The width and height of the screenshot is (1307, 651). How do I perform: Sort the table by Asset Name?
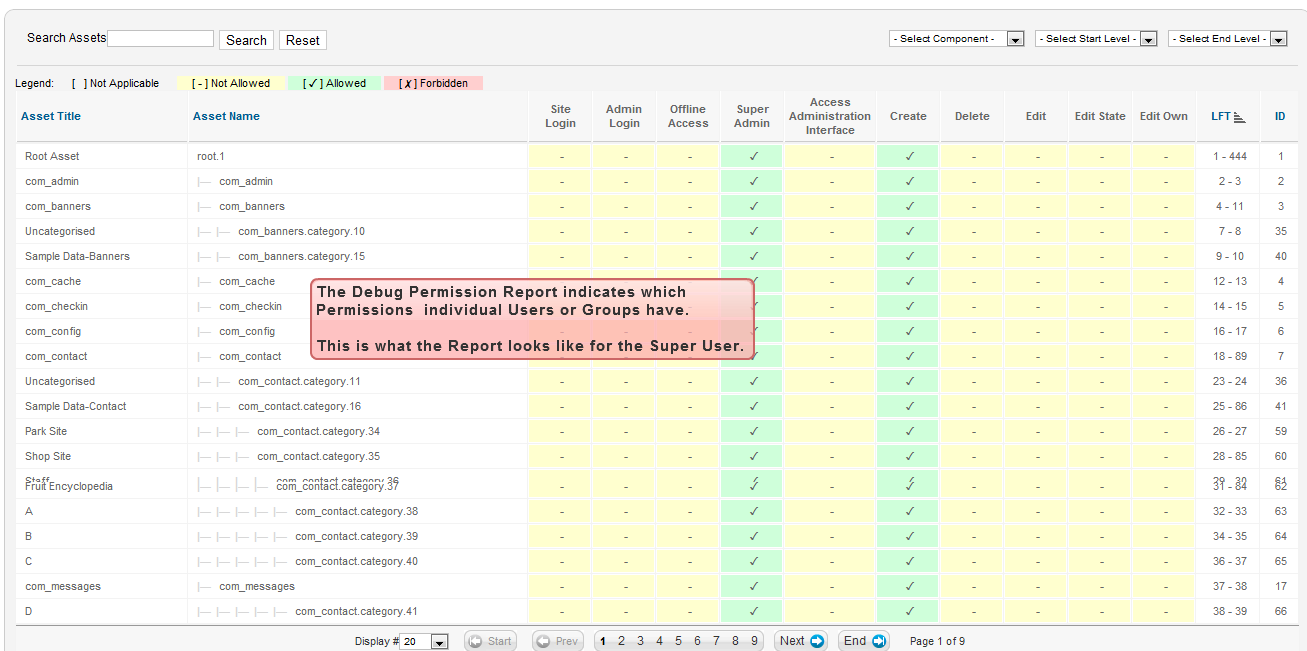[x=226, y=116]
